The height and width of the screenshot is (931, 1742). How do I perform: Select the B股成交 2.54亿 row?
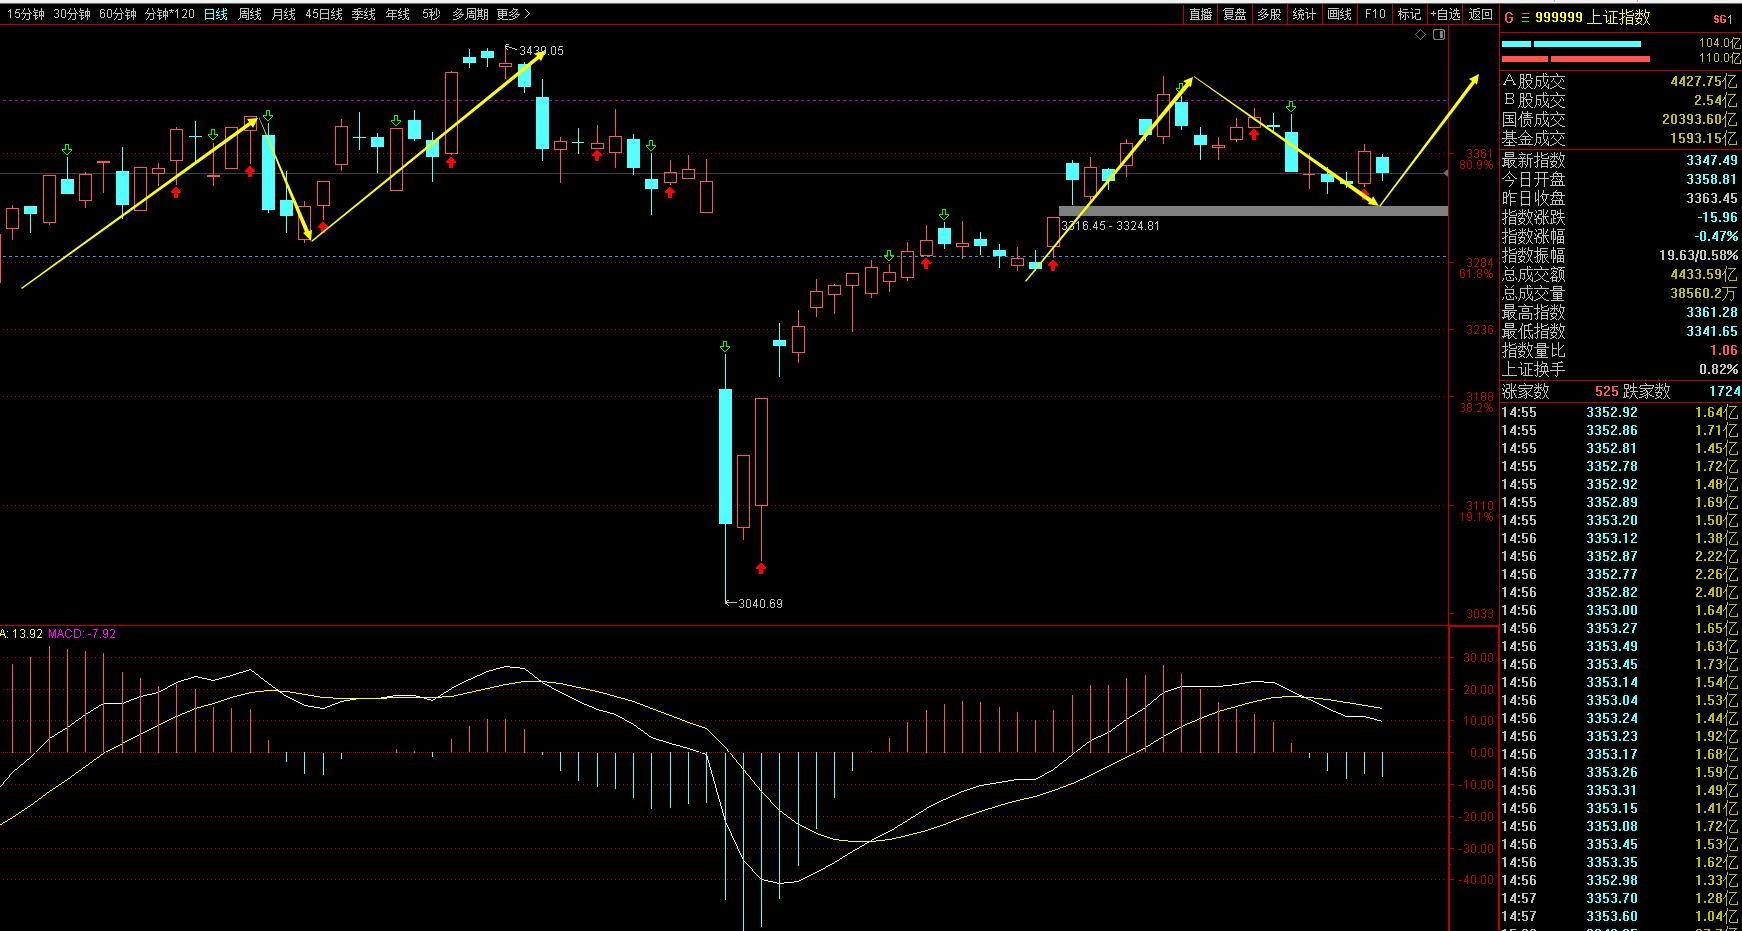[x=1620, y=100]
